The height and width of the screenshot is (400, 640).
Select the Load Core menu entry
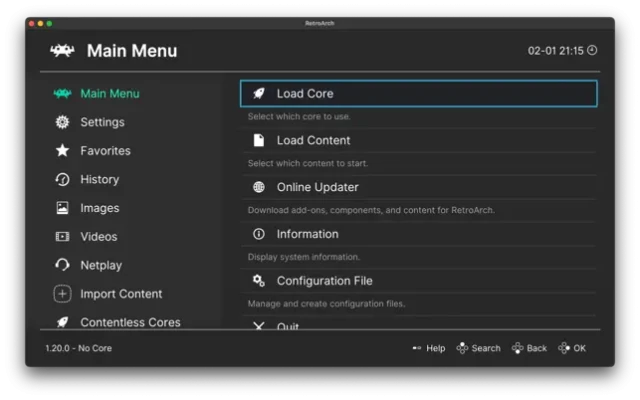point(419,93)
